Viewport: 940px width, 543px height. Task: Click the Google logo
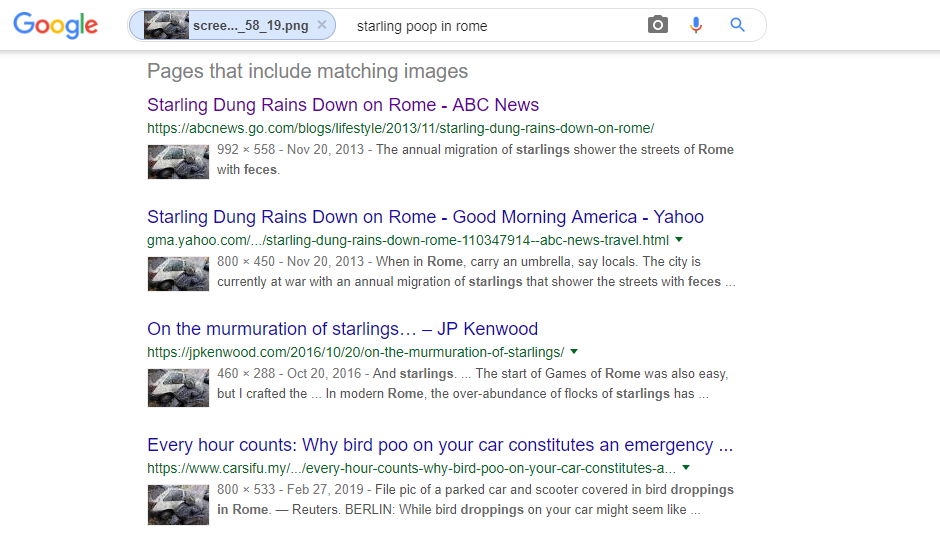(56, 26)
